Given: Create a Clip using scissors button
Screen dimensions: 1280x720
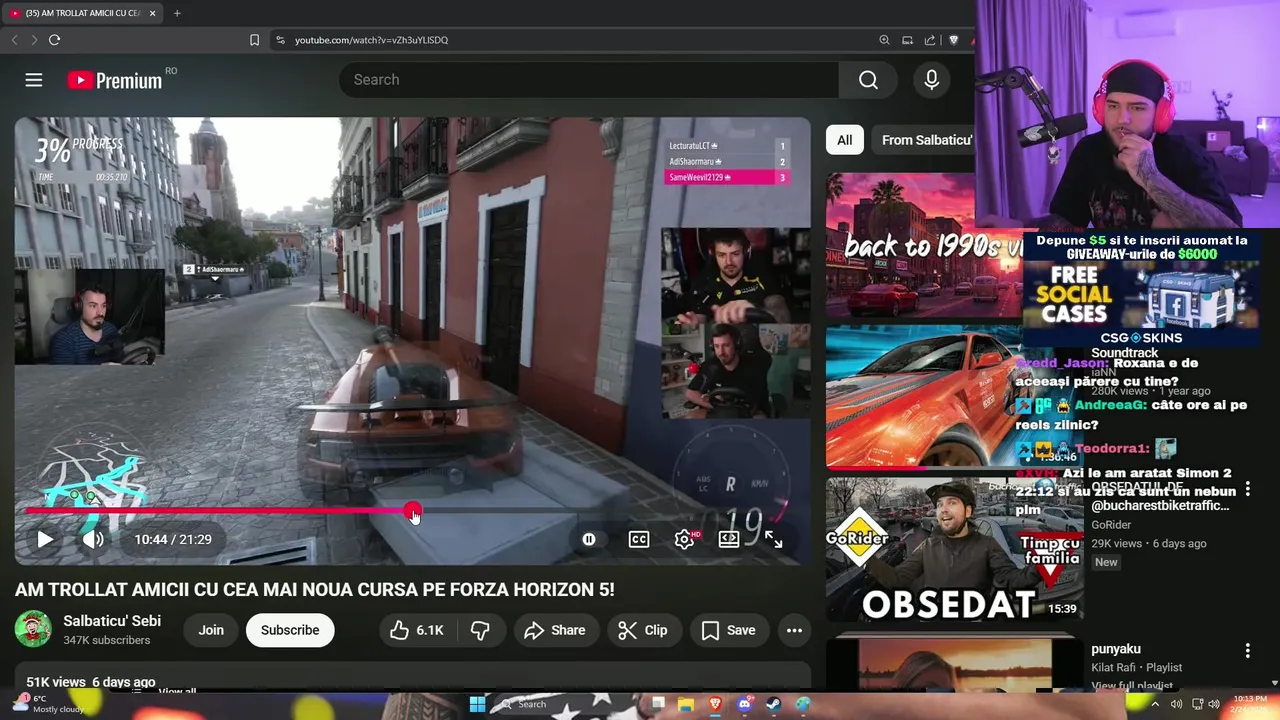Looking at the screenshot, I should click(642, 630).
